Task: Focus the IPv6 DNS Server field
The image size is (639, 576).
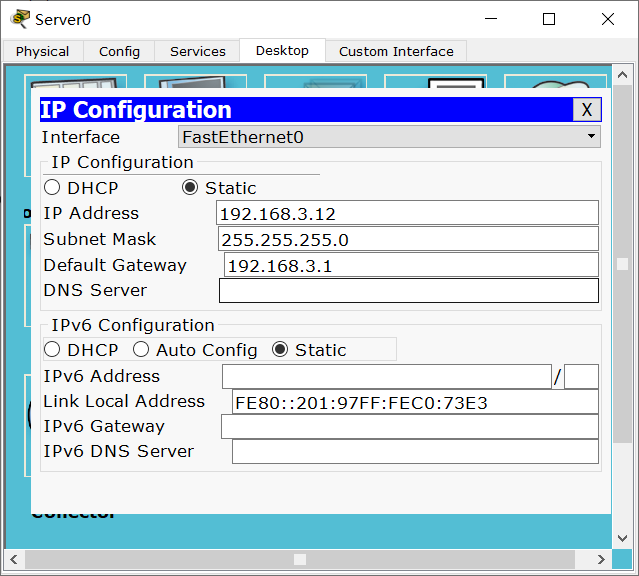Action: click(415, 452)
